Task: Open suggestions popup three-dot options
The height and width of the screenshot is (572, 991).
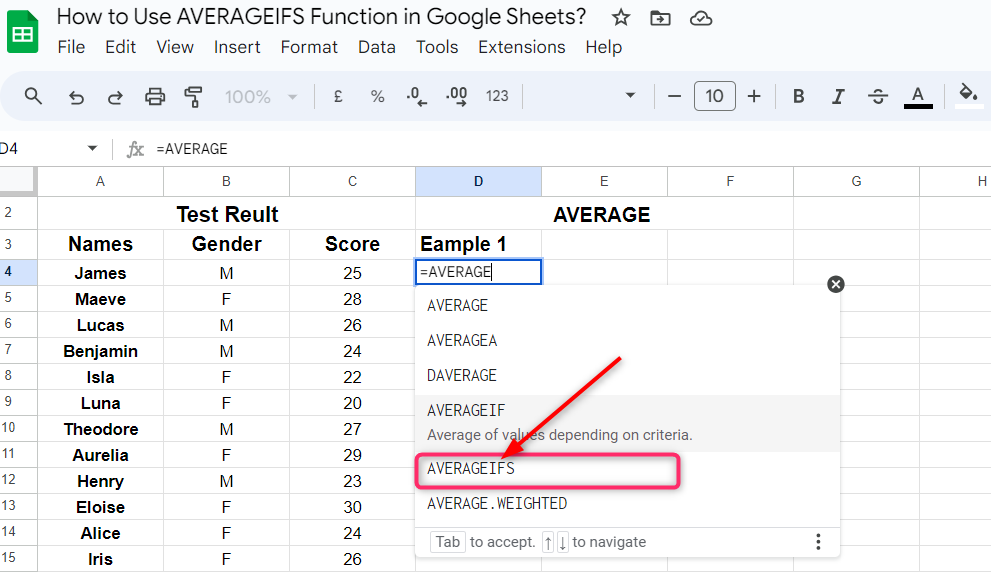Action: tap(818, 542)
